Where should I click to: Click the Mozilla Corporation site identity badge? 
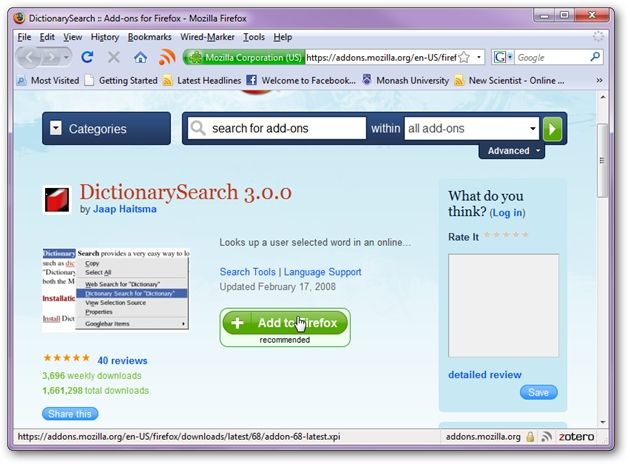244,57
